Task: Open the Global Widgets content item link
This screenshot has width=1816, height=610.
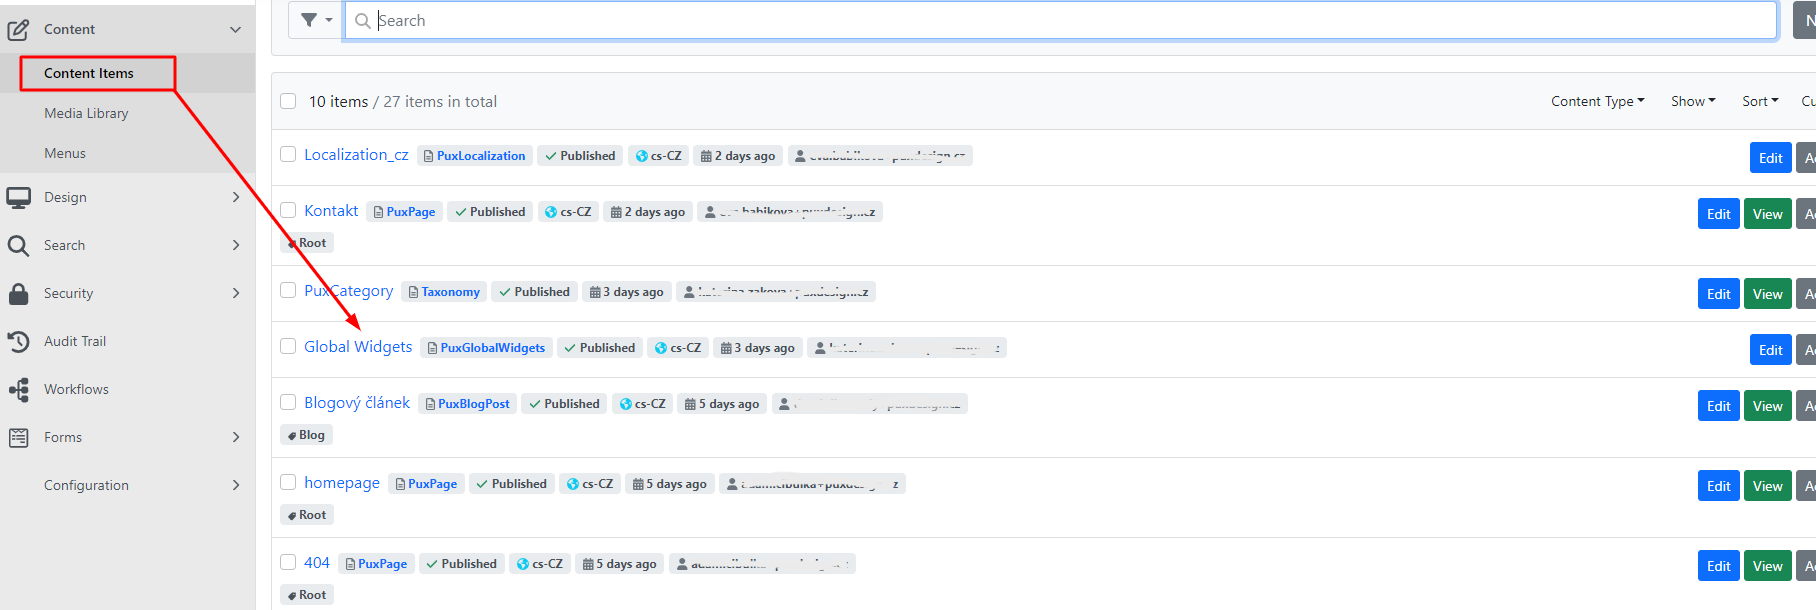Action: (358, 346)
